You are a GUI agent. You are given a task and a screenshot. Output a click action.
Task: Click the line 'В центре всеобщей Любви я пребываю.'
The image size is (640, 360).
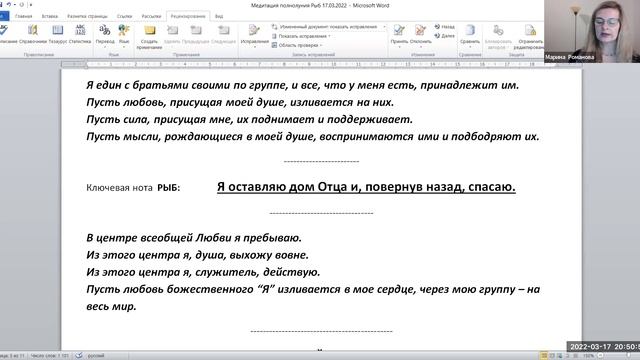pos(194,238)
